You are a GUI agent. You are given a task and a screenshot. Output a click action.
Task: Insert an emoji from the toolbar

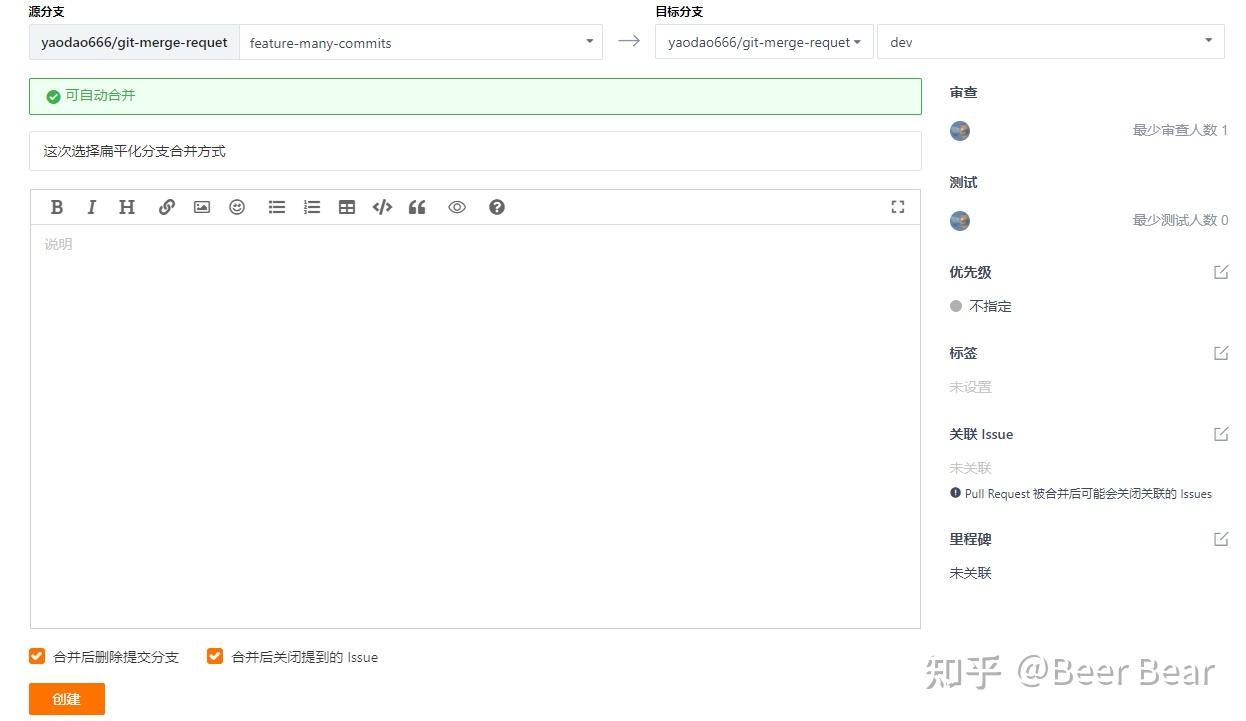[237, 207]
